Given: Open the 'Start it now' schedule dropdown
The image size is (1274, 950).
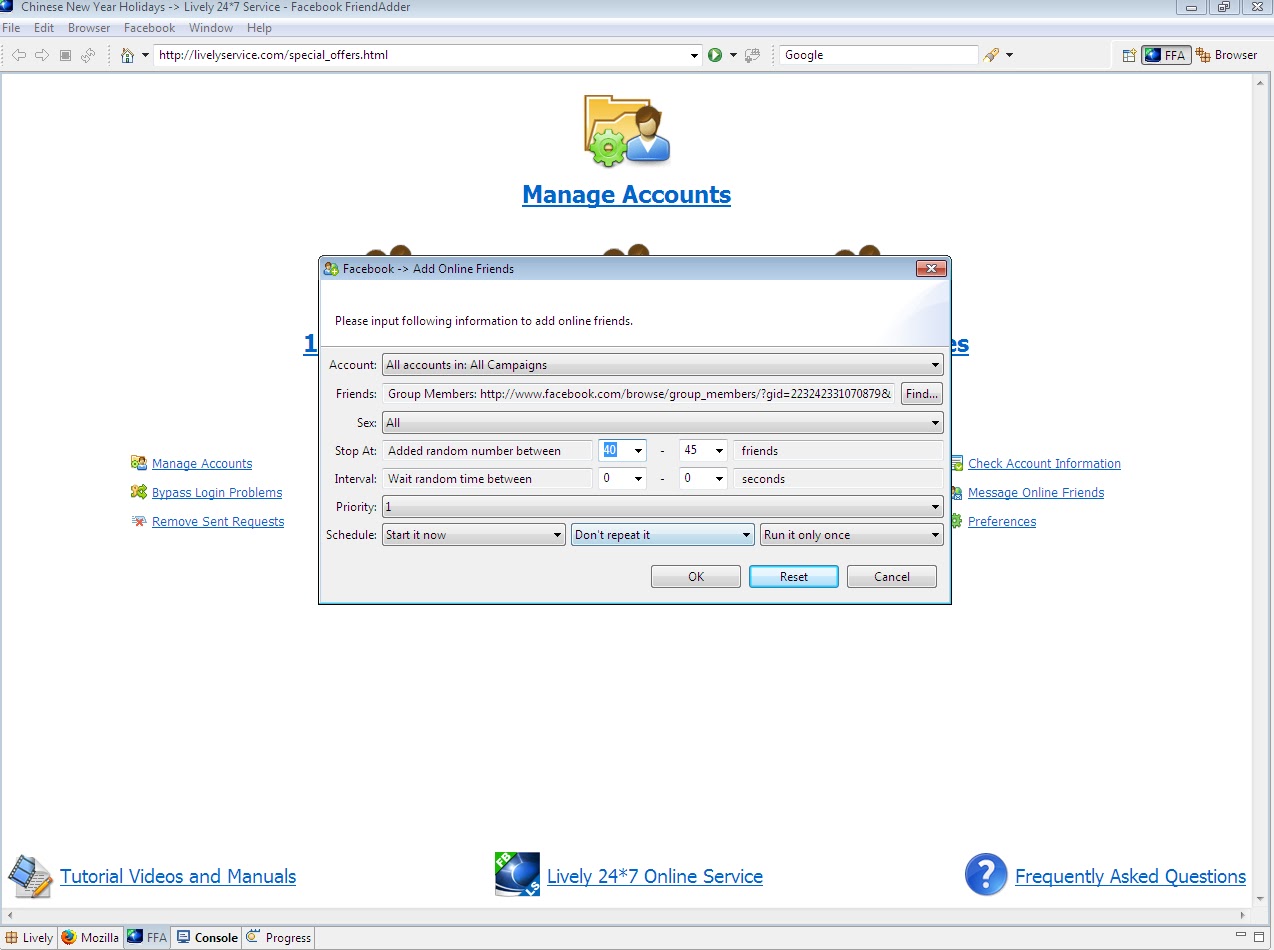Looking at the screenshot, I should click(474, 535).
